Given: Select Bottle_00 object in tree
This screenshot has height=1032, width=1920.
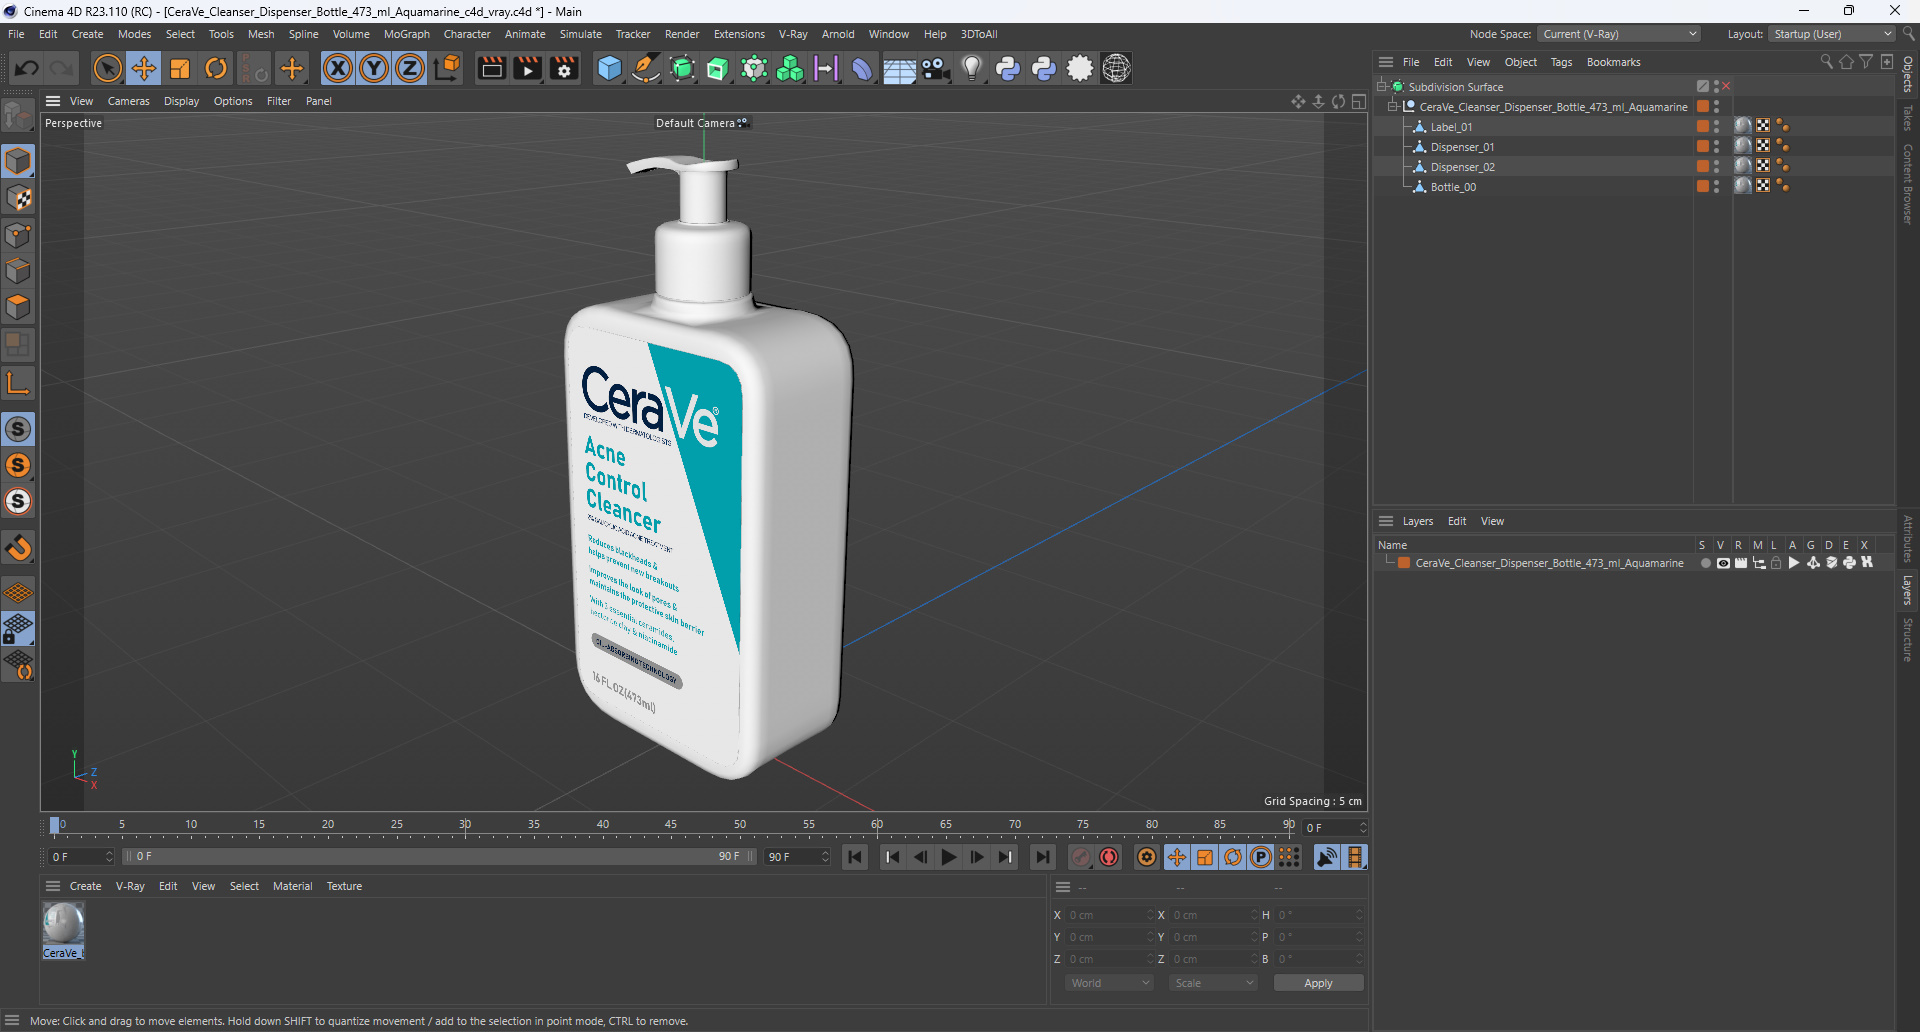Looking at the screenshot, I should pos(1453,187).
